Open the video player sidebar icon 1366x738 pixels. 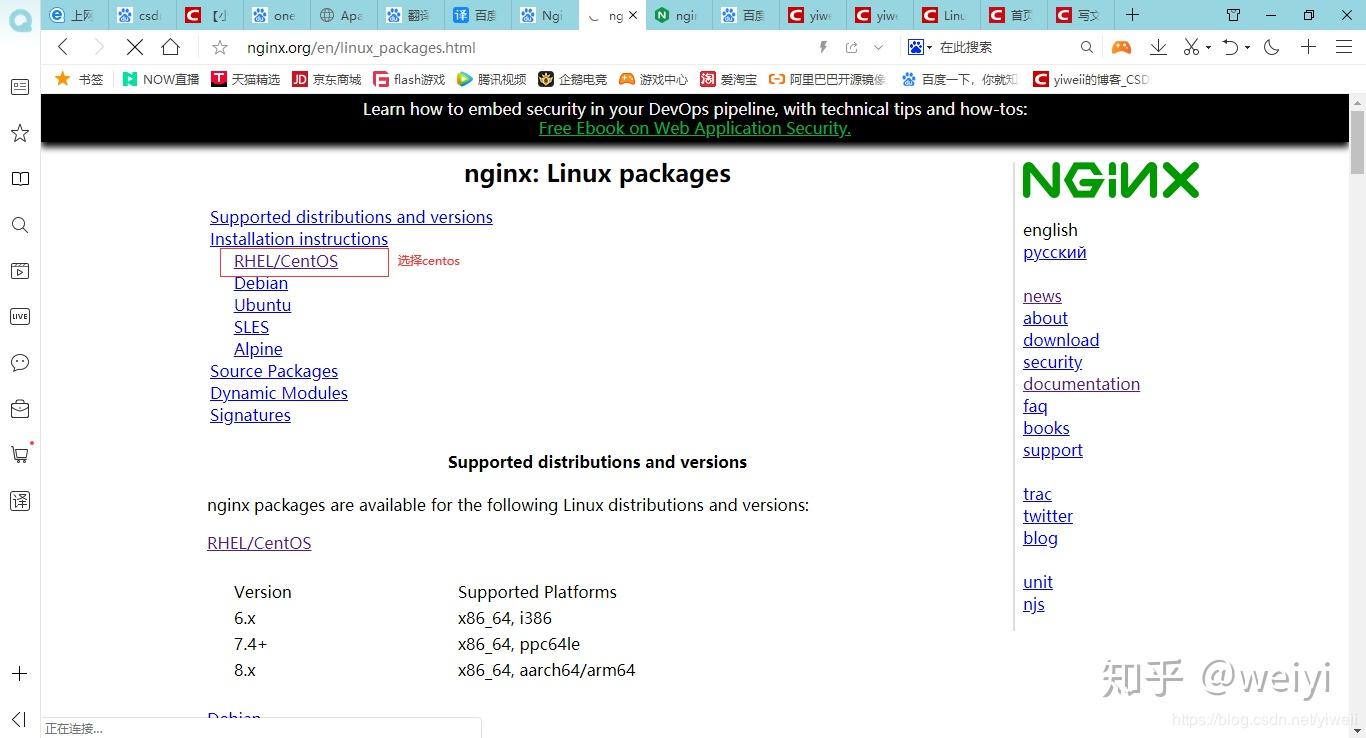pyautogui.click(x=20, y=271)
